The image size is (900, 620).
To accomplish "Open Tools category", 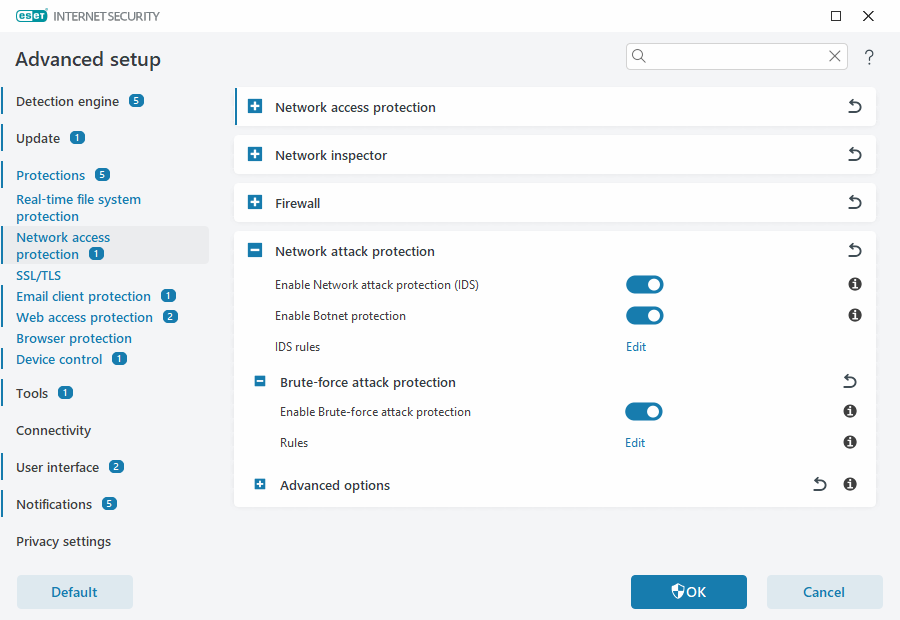I will (x=32, y=393).
